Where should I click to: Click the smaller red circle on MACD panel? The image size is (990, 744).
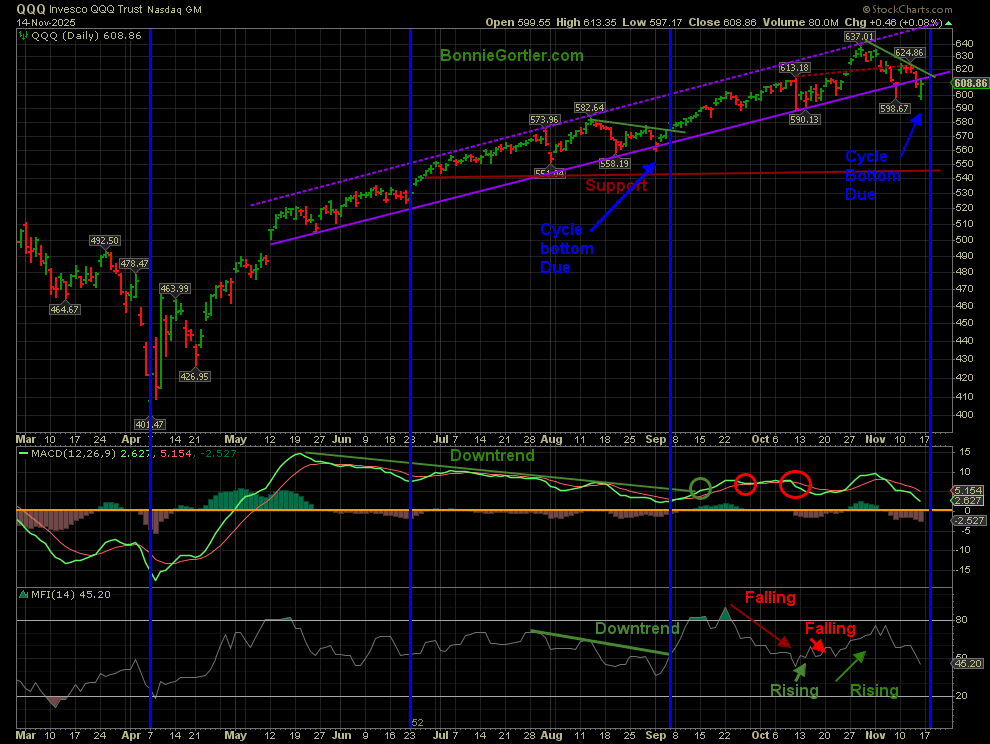[x=745, y=484]
